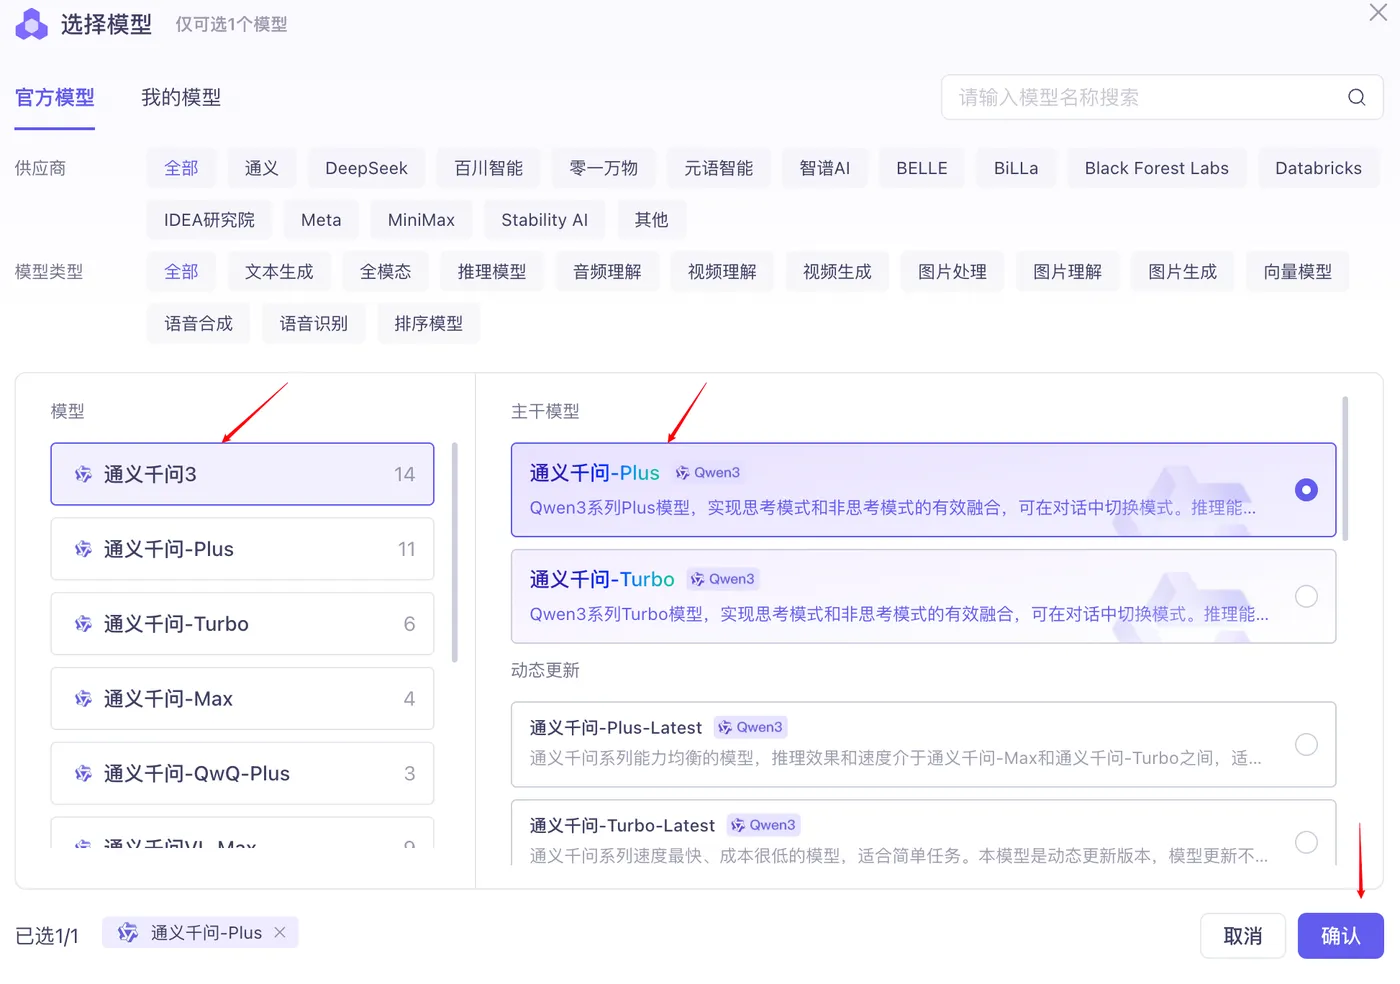Open the 通义千问-Max model family

(242, 699)
